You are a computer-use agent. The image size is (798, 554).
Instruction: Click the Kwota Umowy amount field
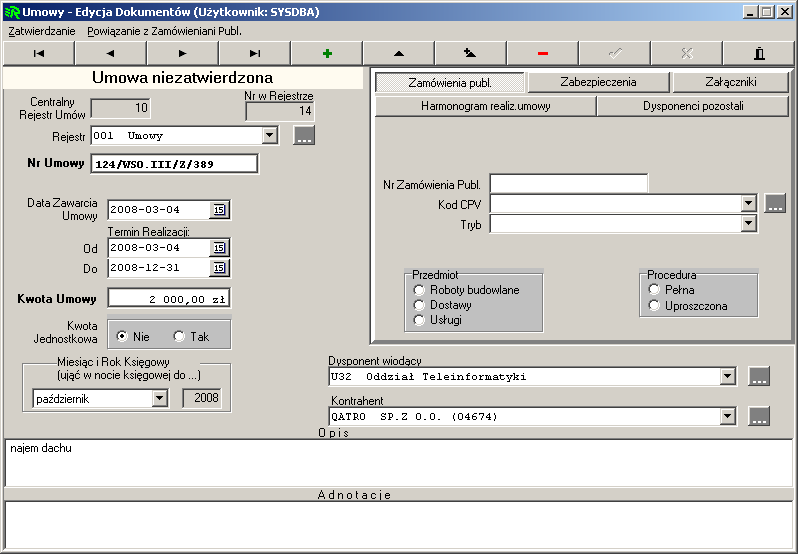[x=169, y=299]
